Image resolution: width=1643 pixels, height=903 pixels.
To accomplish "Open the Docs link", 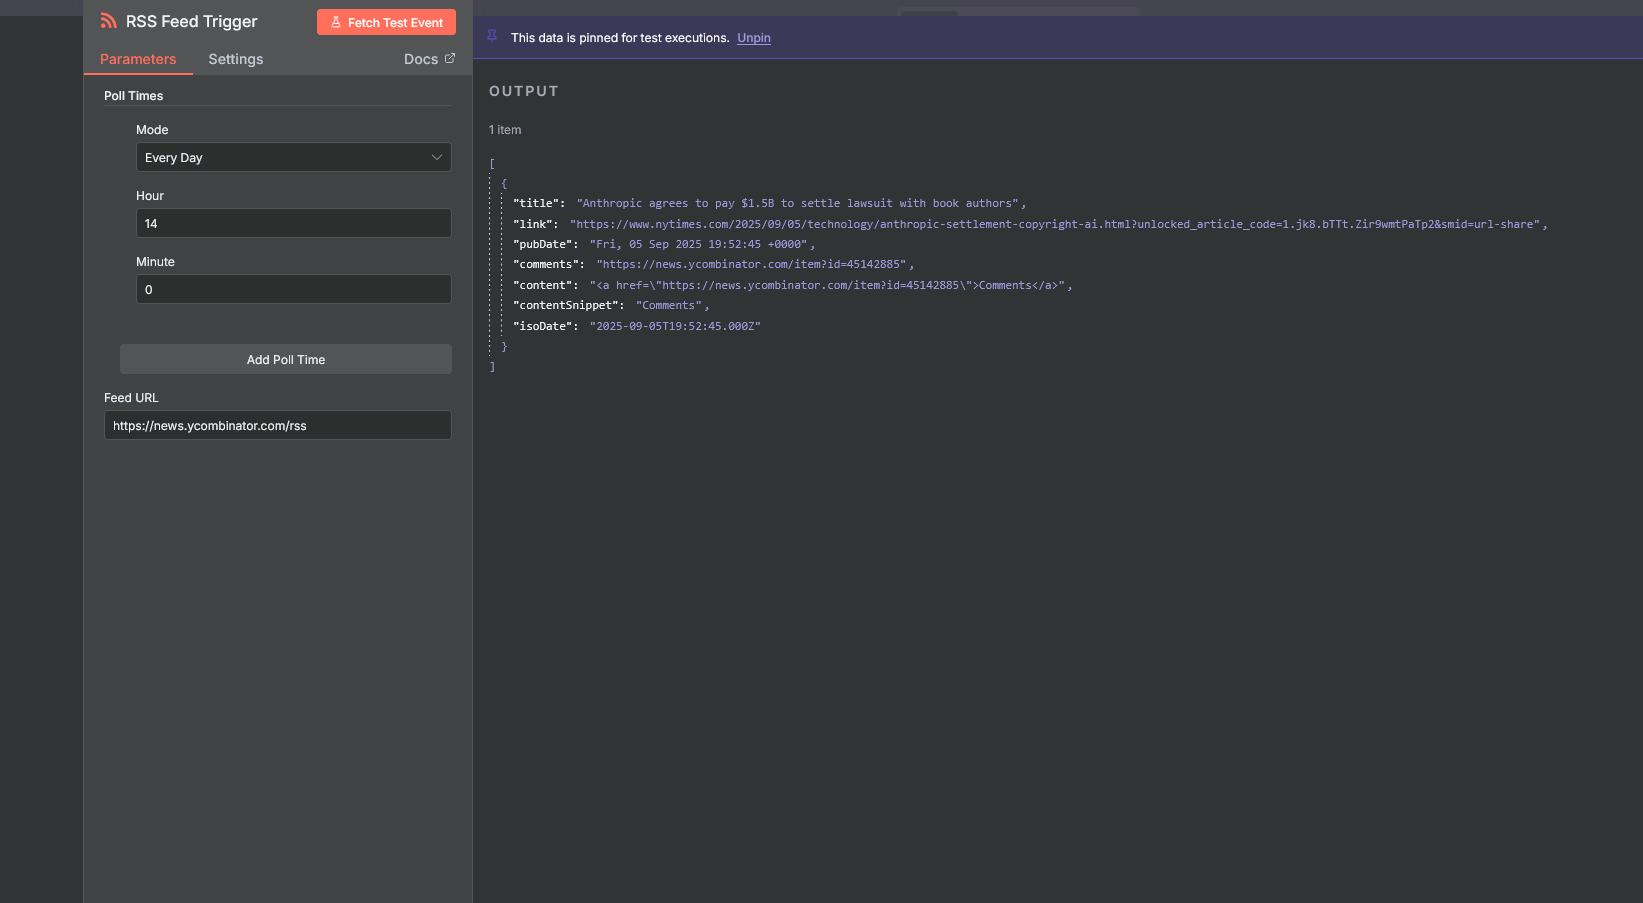I will click(421, 59).
